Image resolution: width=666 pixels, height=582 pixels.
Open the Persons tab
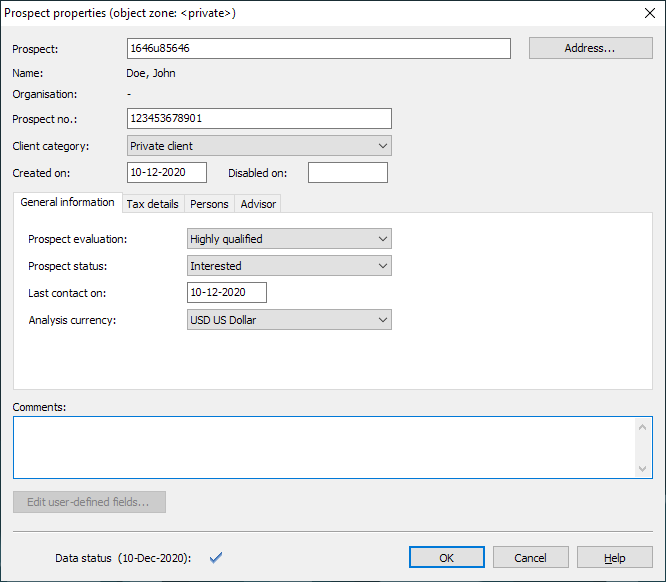(x=209, y=204)
